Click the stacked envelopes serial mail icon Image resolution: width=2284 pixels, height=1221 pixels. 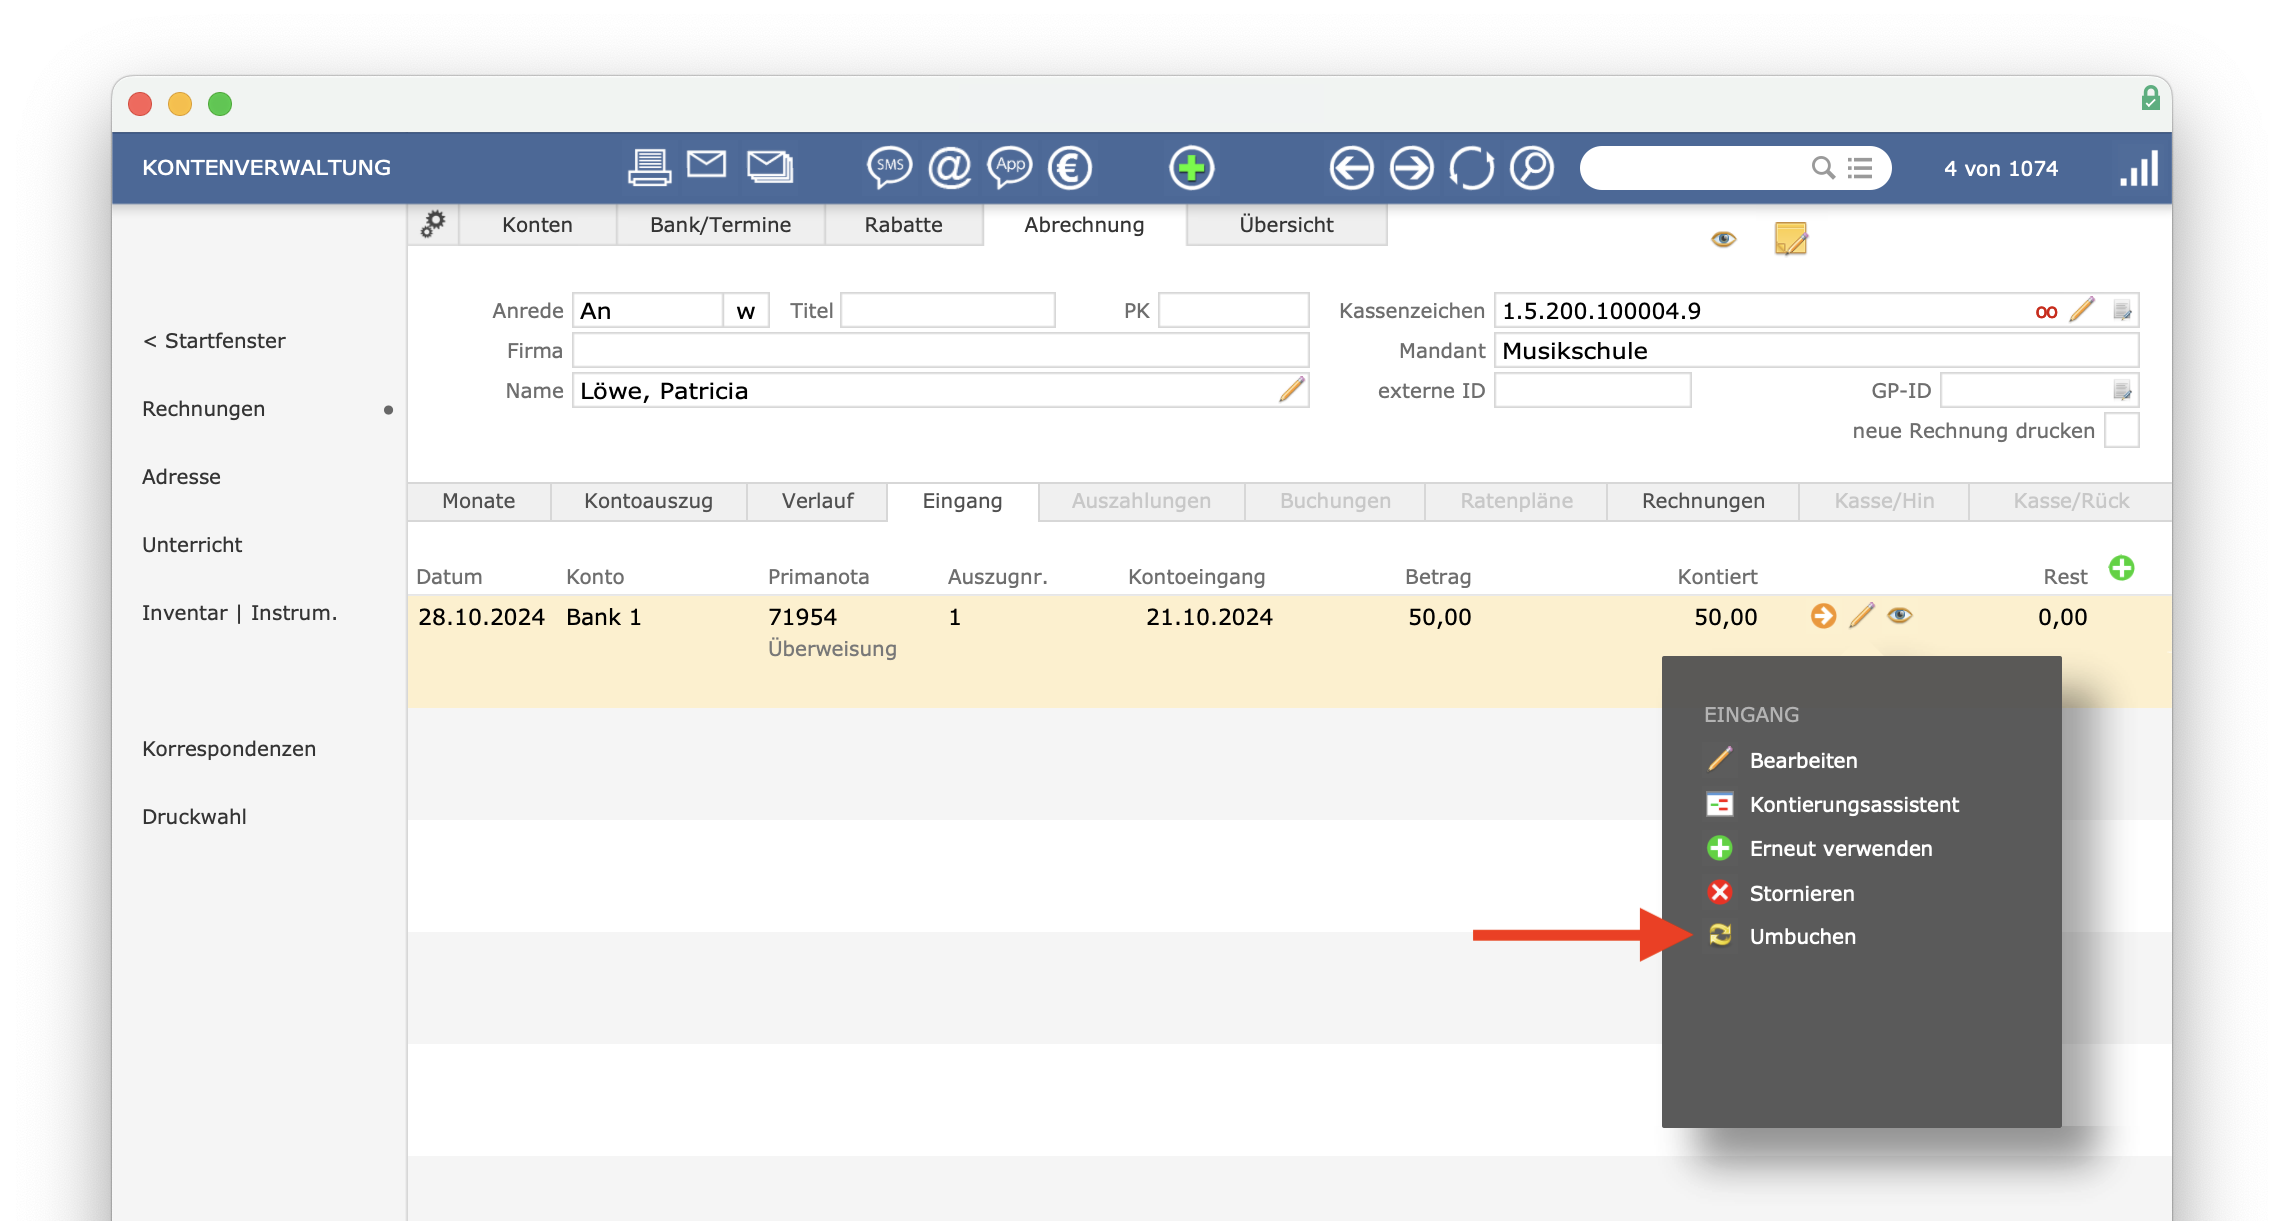point(770,166)
